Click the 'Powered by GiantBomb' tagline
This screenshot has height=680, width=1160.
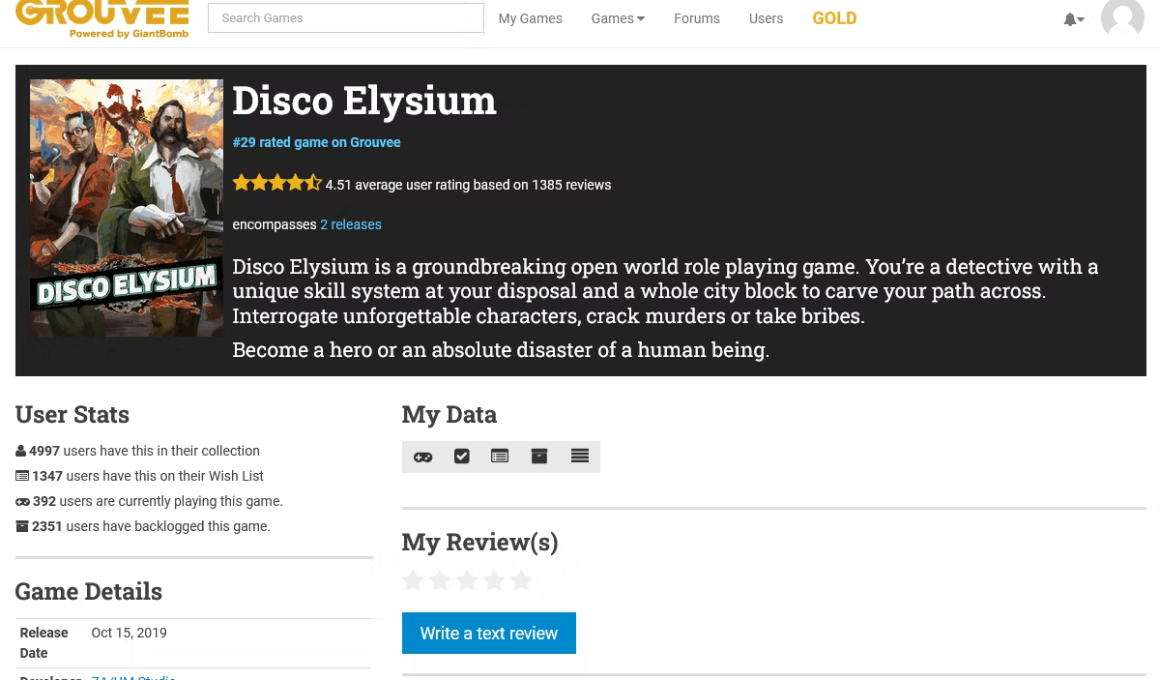click(129, 33)
